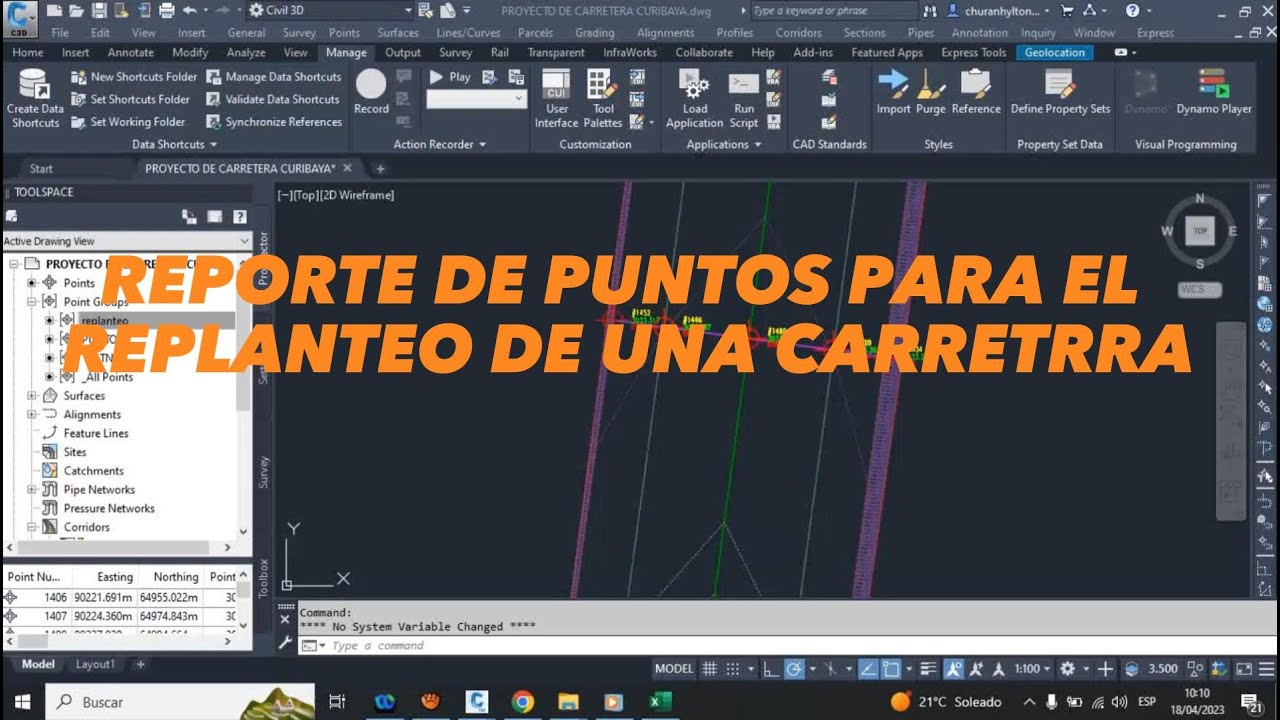Click Validate Data Shortcuts

pyautogui.click(x=273, y=99)
